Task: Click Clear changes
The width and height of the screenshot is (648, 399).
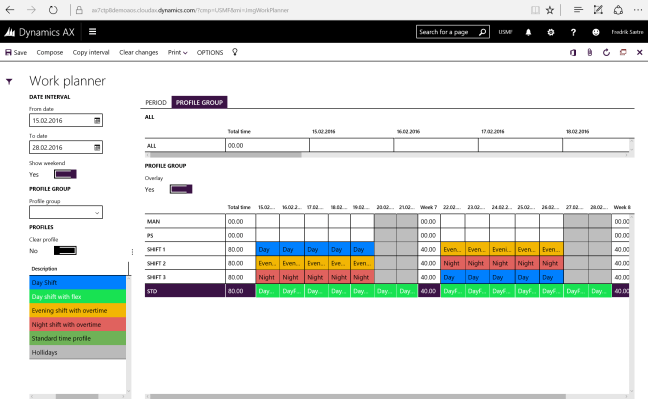Action: (x=138, y=53)
